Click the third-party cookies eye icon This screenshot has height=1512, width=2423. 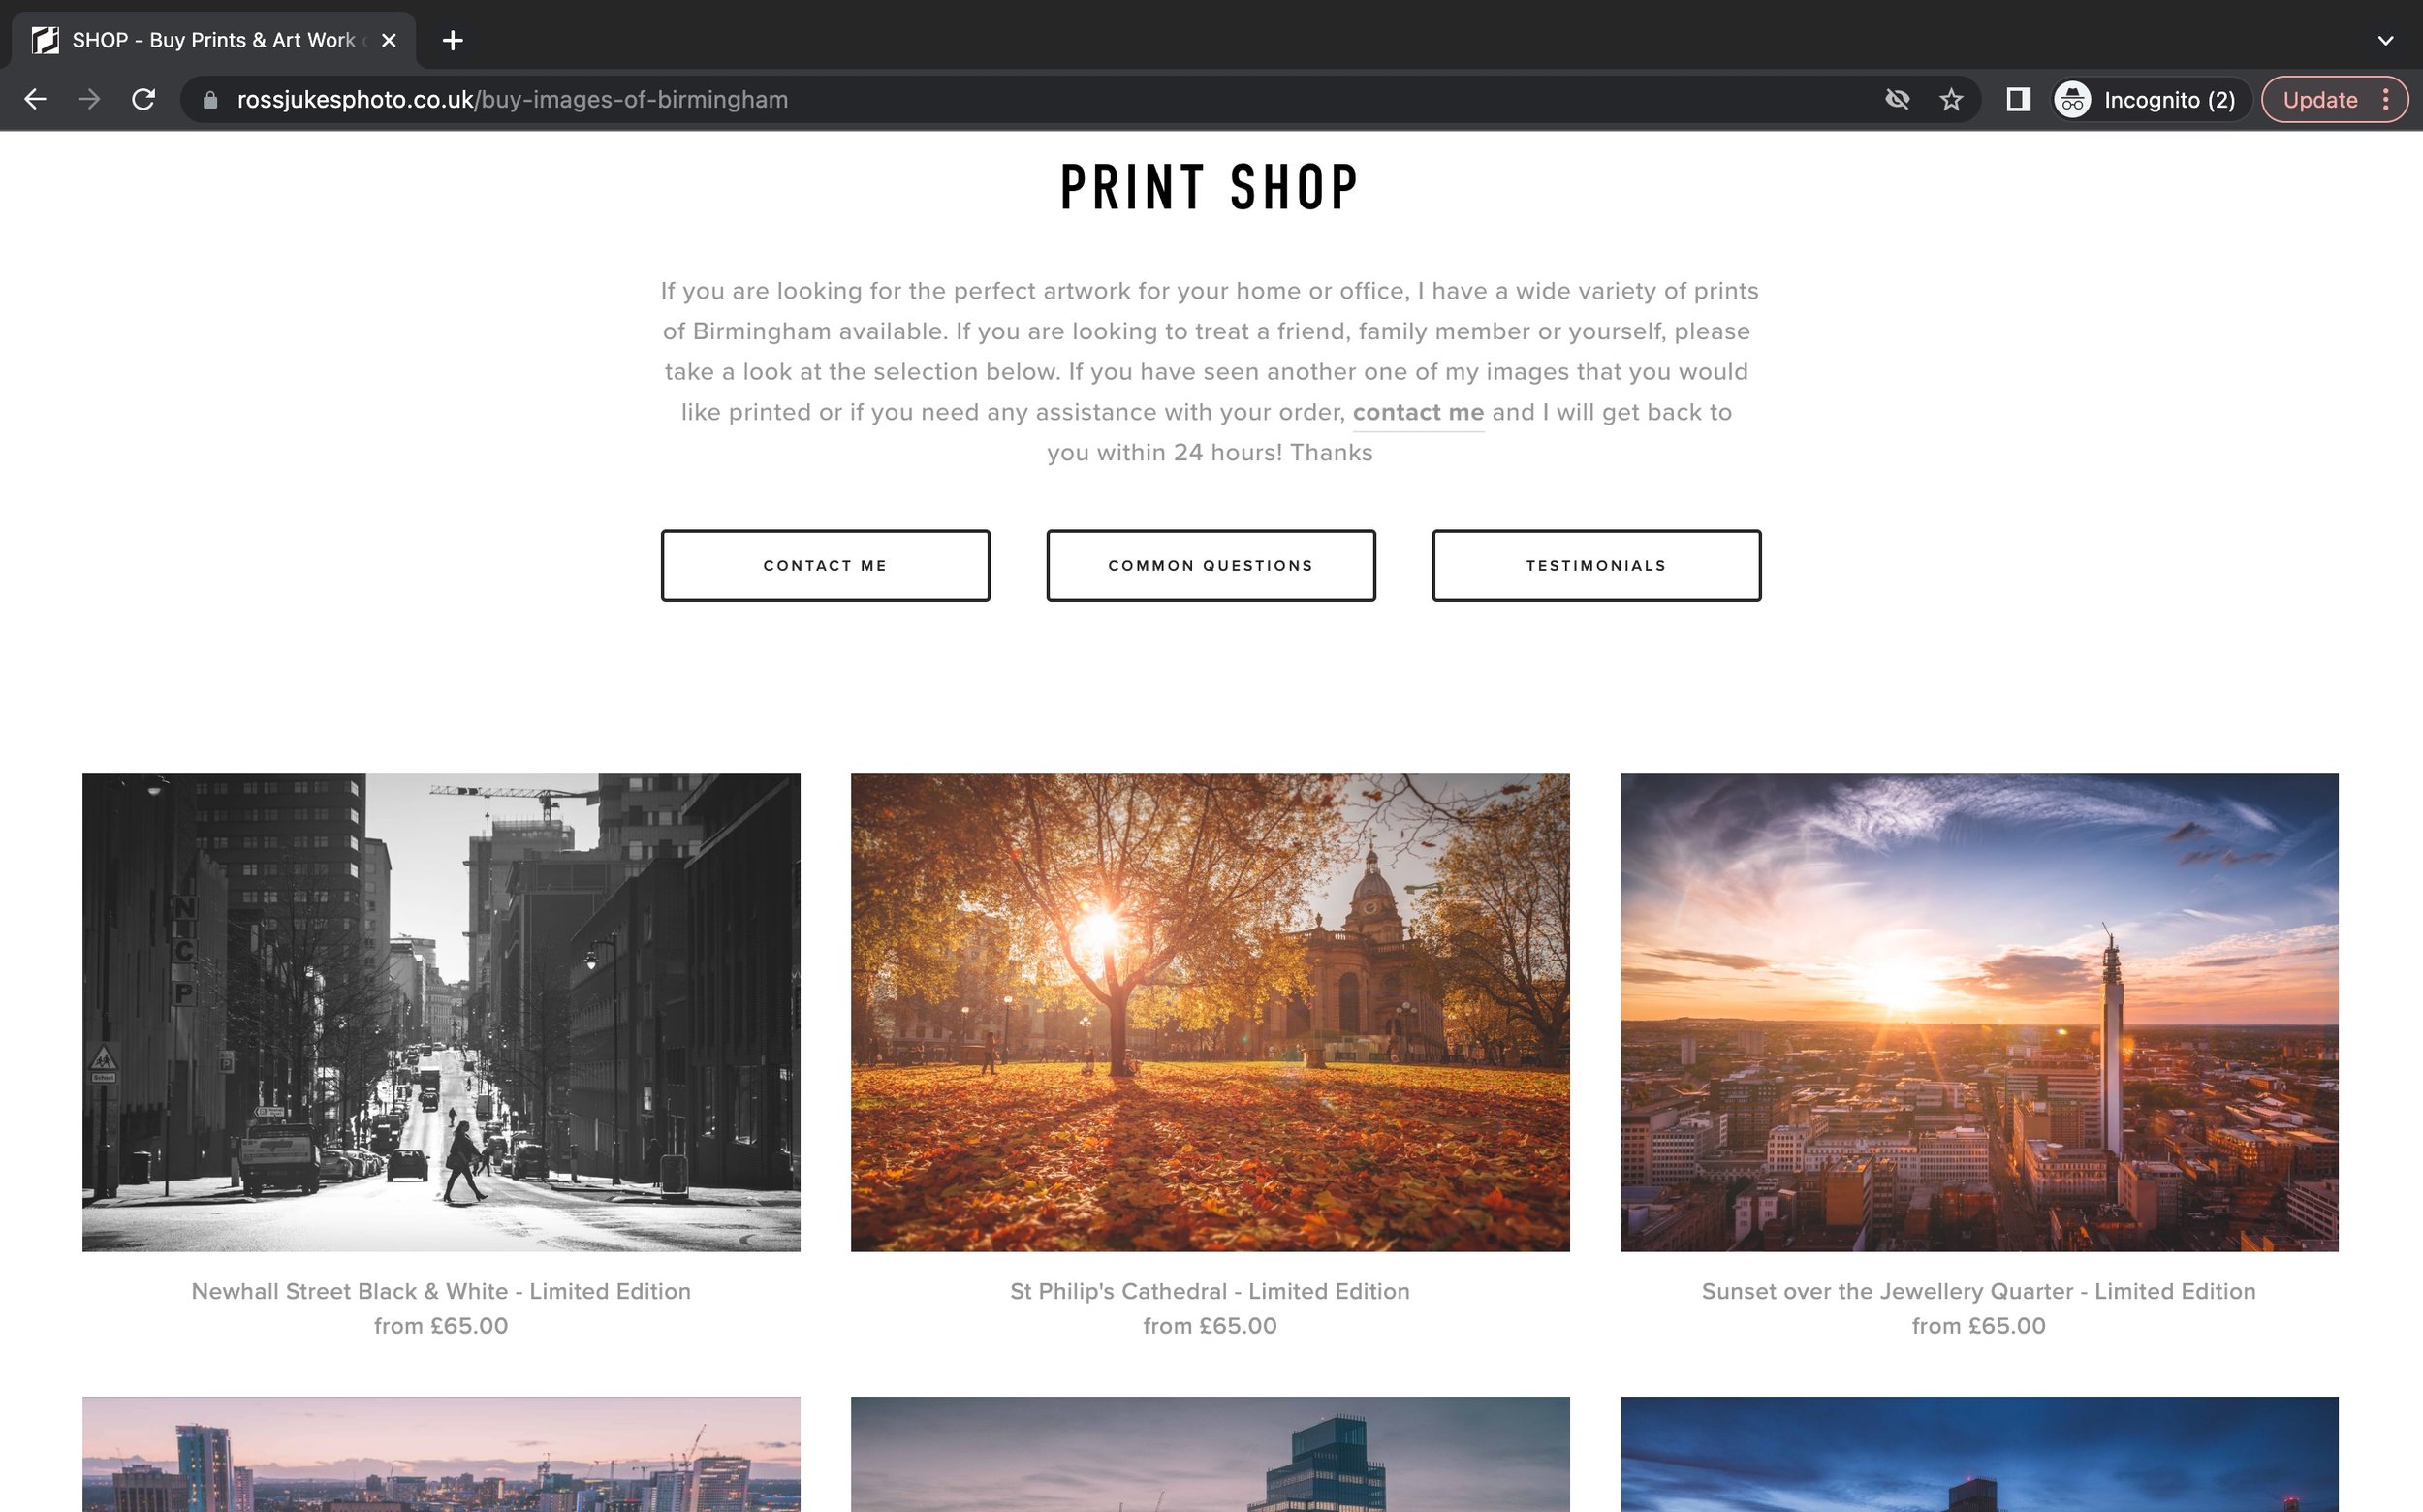click(1897, 100)
